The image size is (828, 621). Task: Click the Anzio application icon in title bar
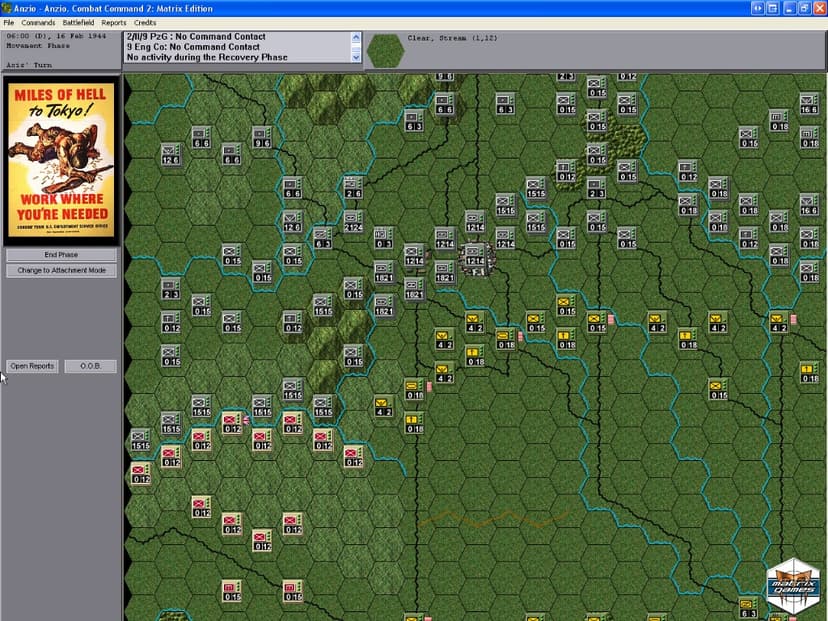click(6, 8)
